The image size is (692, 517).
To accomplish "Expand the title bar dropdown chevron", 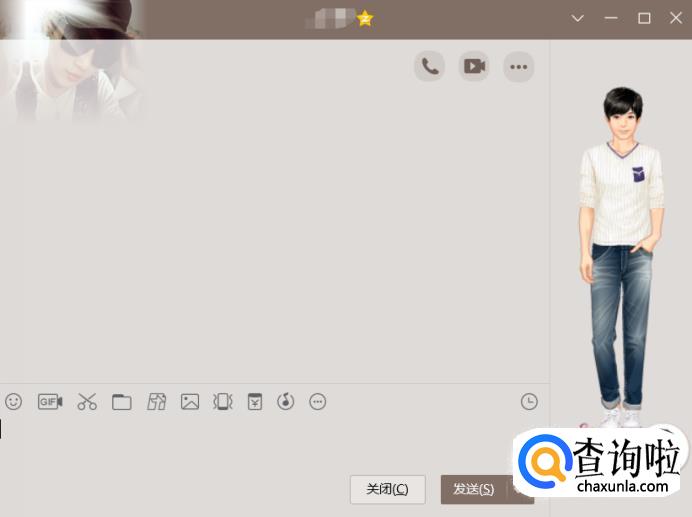I will (x=578, y=18).
